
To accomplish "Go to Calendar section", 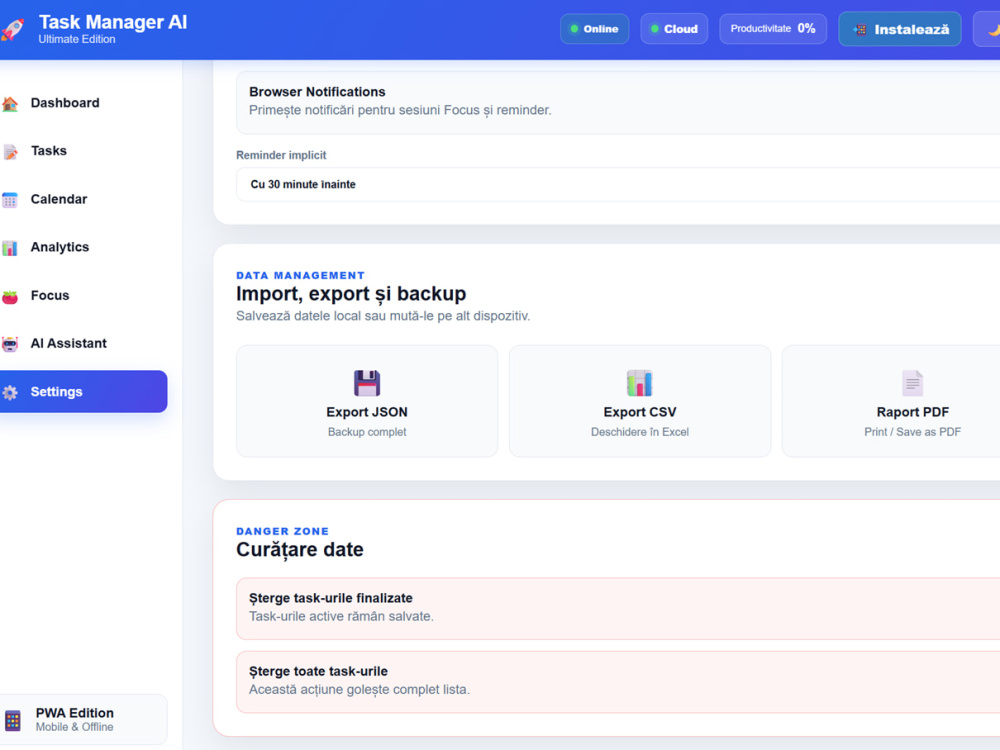I will point(84,200).
